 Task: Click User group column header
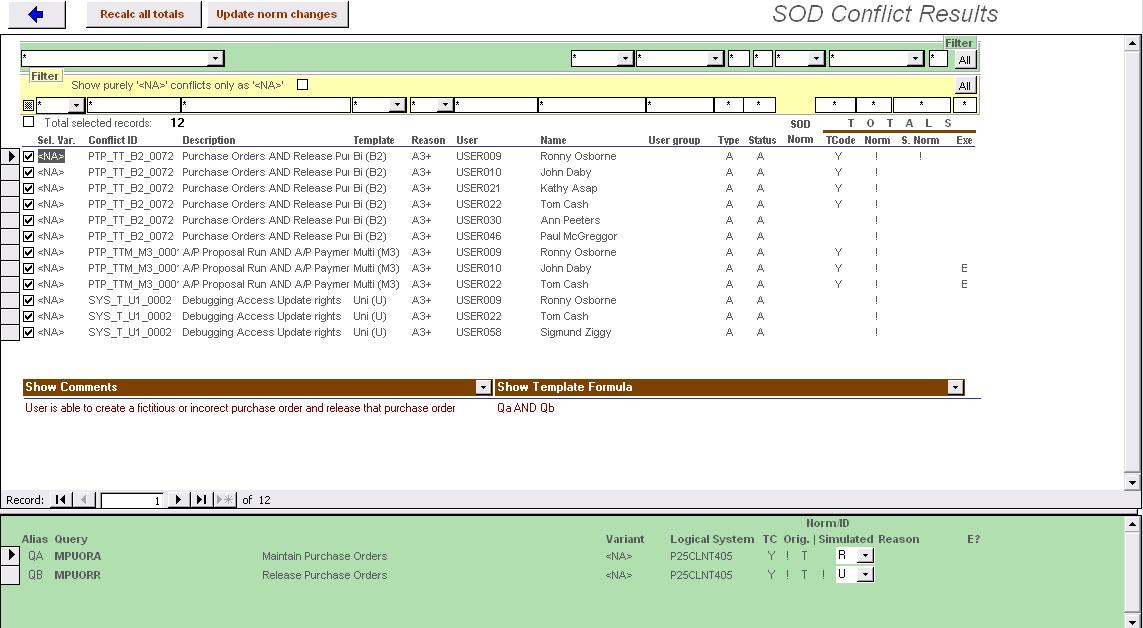click(x=674, y=140)
